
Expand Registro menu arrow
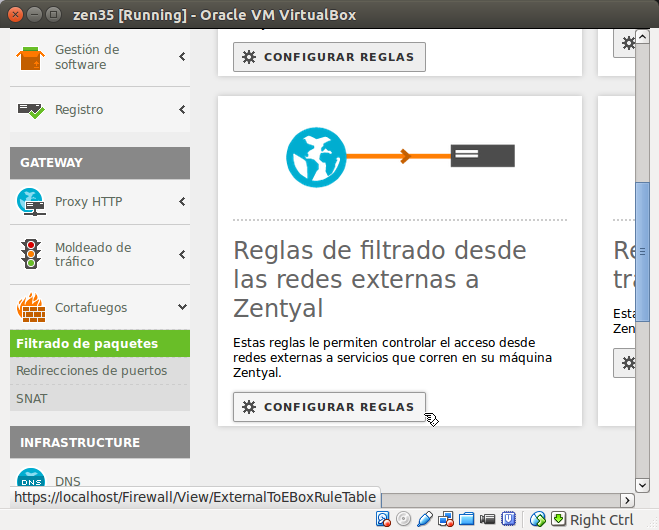(x=182, y=110)
